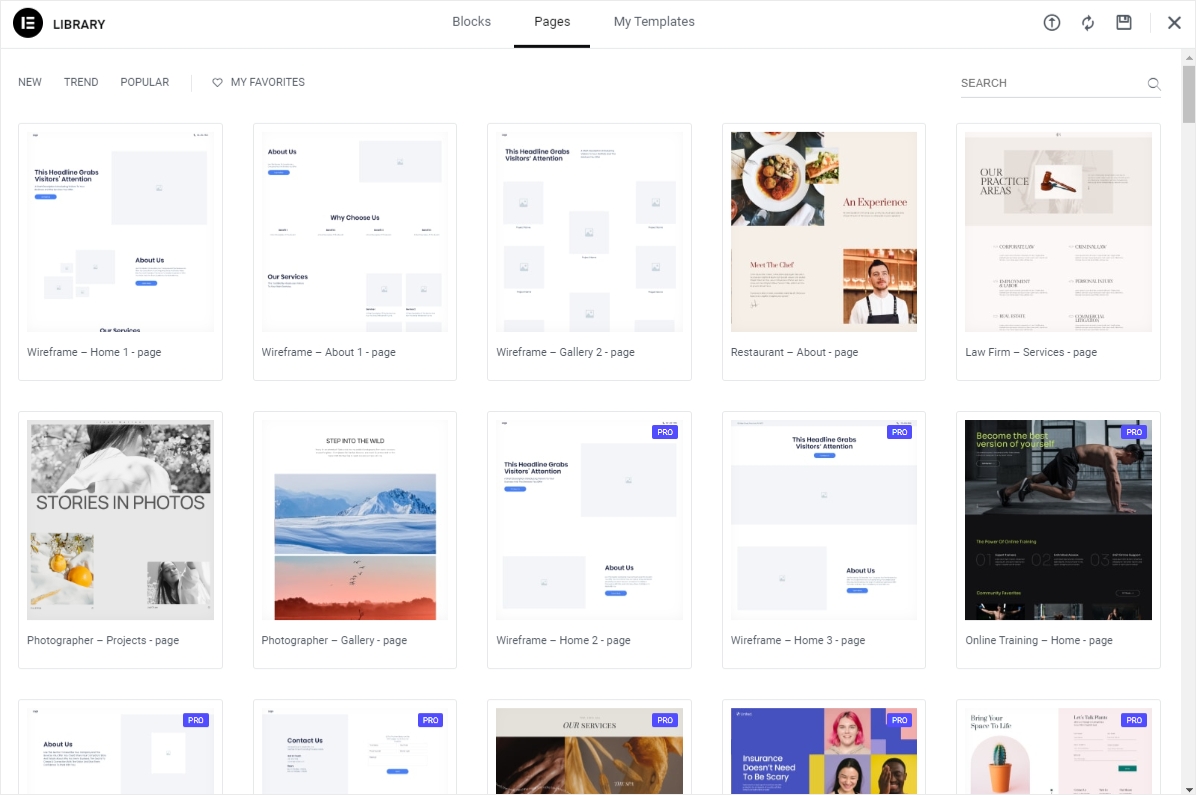Image resolution: width=1196 pixels, height=795 pixels.
Task: Open Photographer – Projects template thumbnail
Action: (x=121, y=520)
